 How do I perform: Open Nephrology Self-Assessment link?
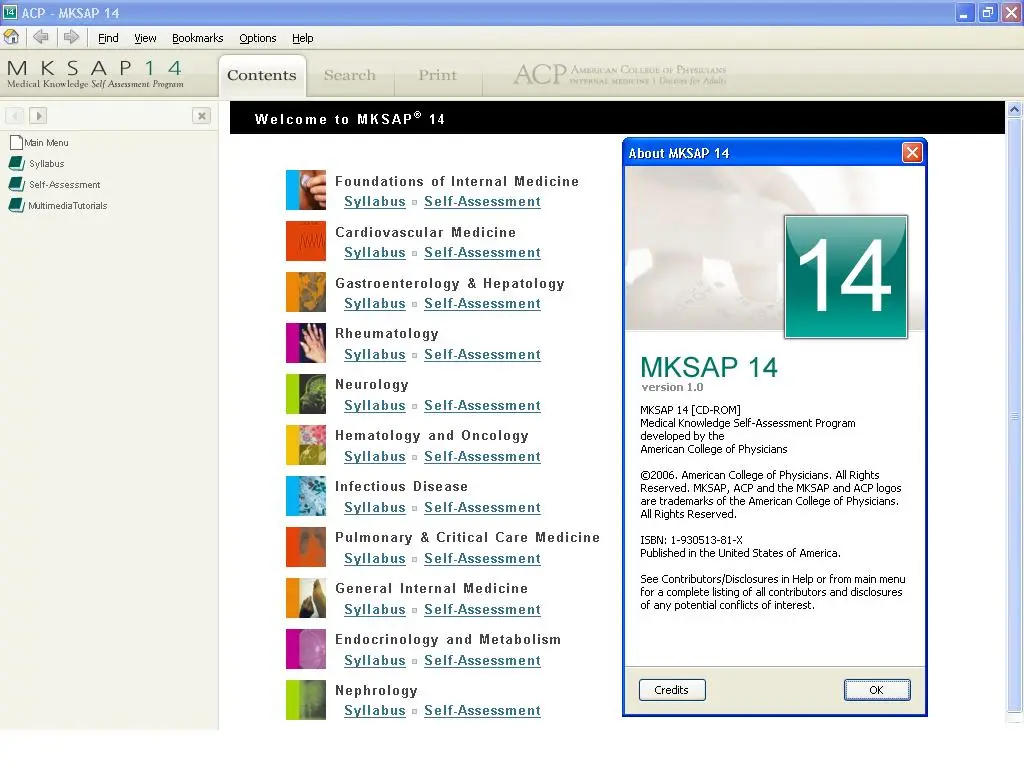482,711
